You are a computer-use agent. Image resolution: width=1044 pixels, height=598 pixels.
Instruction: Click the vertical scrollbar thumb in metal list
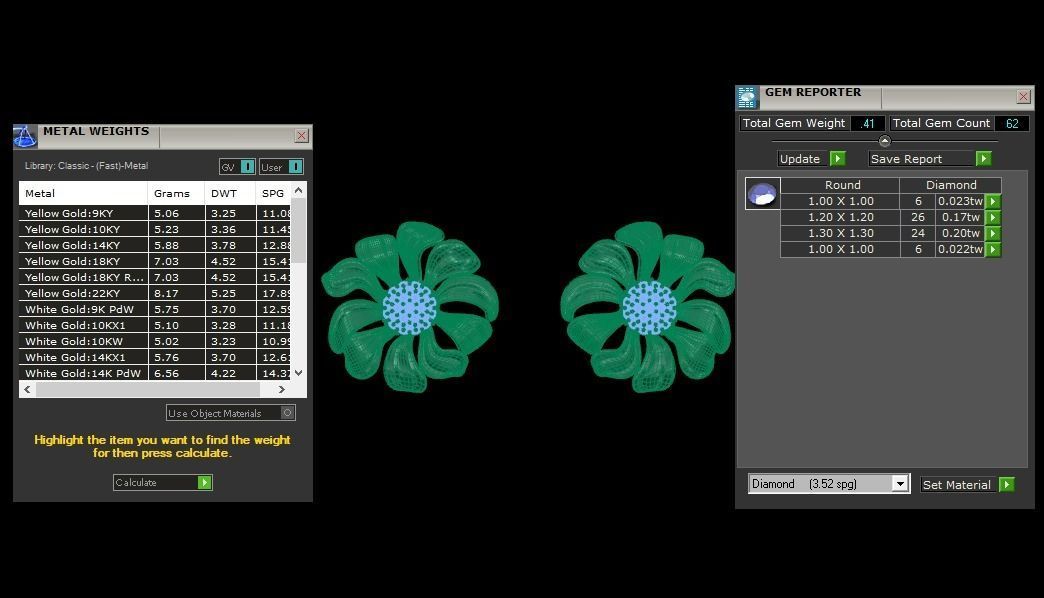[298, 230]
